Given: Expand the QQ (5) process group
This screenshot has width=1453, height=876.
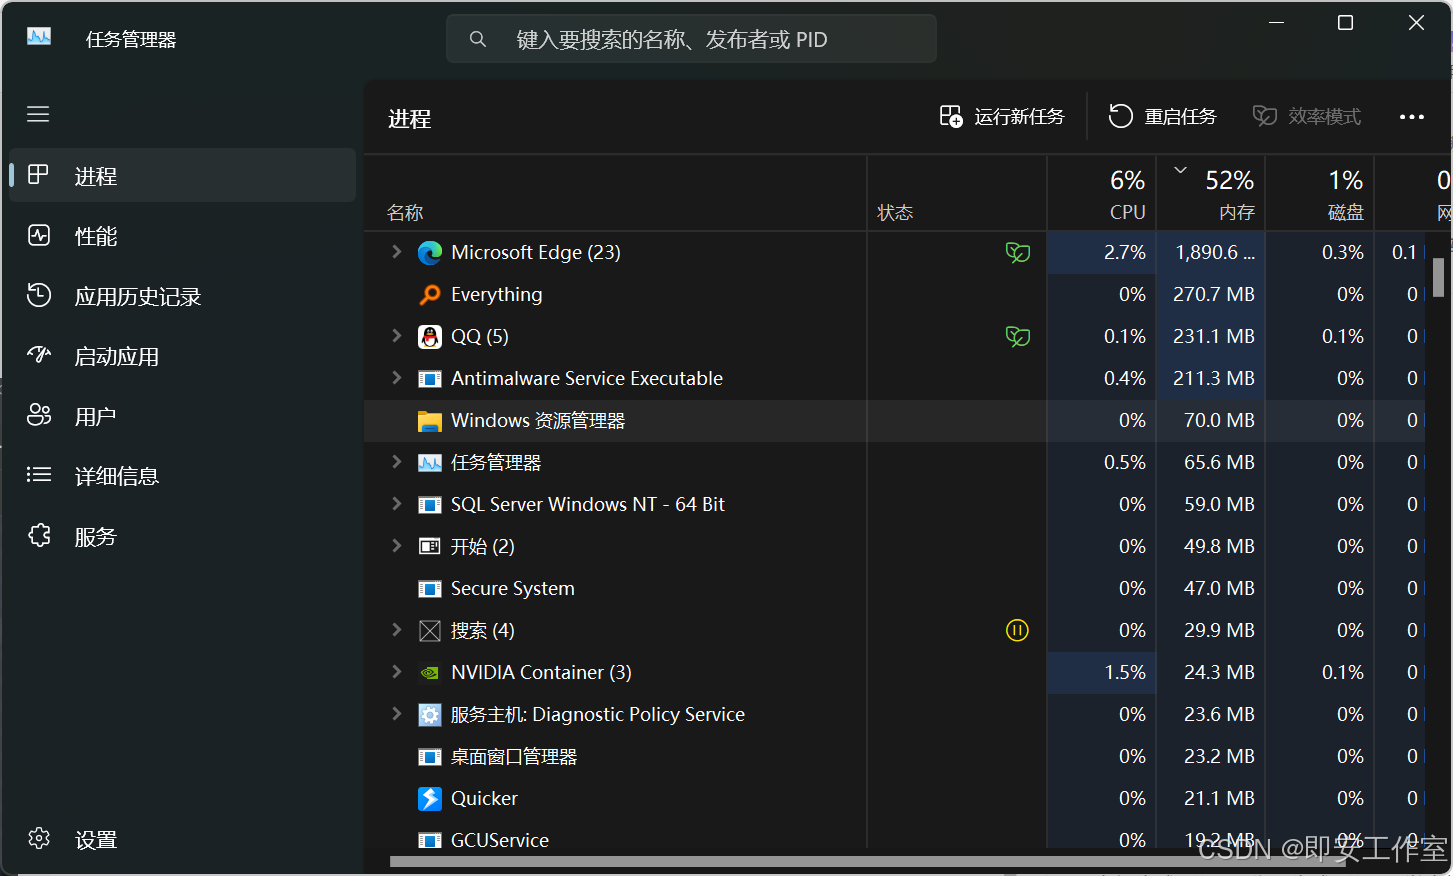Looking at the screenshot, I should (396, 336).
